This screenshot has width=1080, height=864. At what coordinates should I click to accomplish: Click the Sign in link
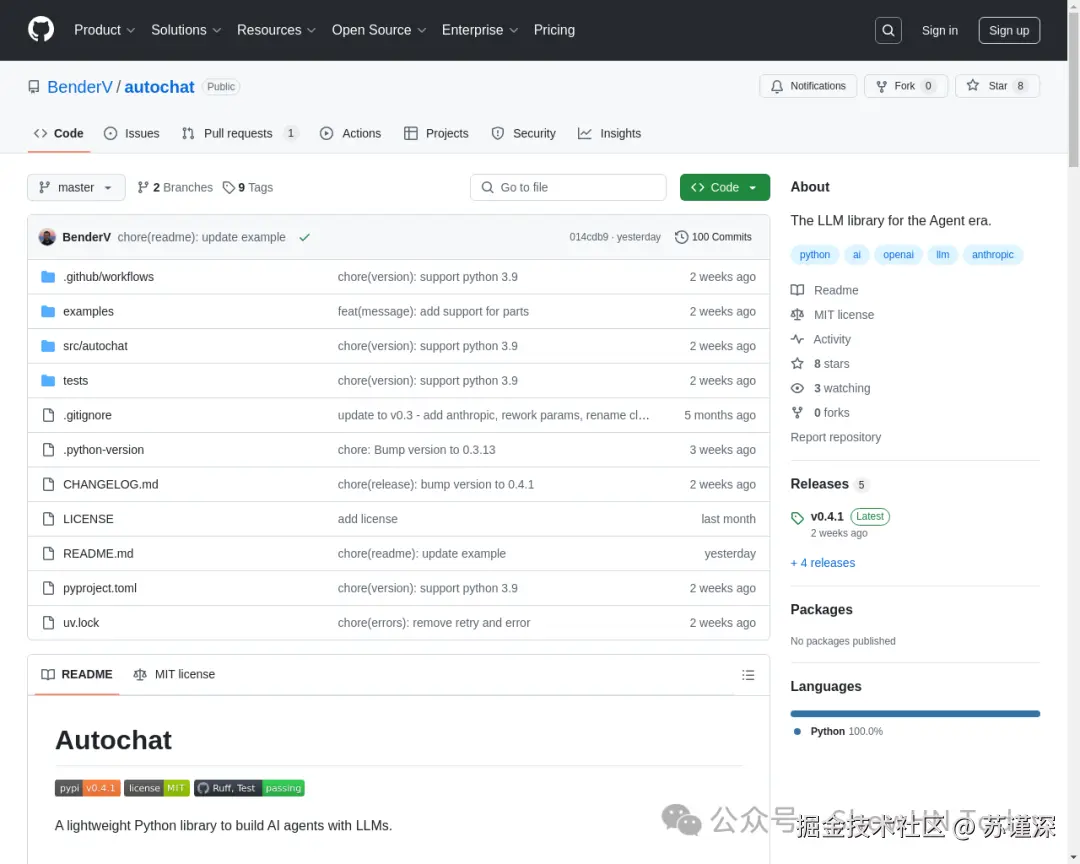point(939,30)
